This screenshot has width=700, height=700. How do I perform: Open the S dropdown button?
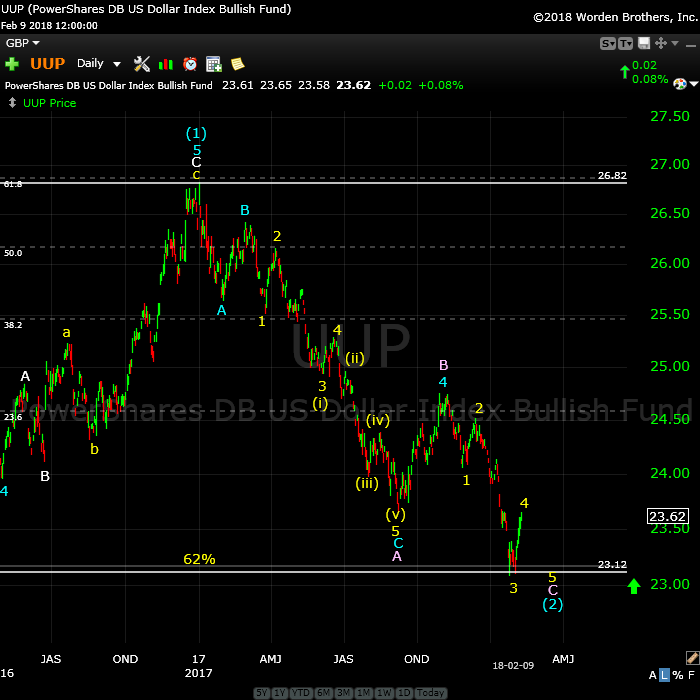(608, 43)
